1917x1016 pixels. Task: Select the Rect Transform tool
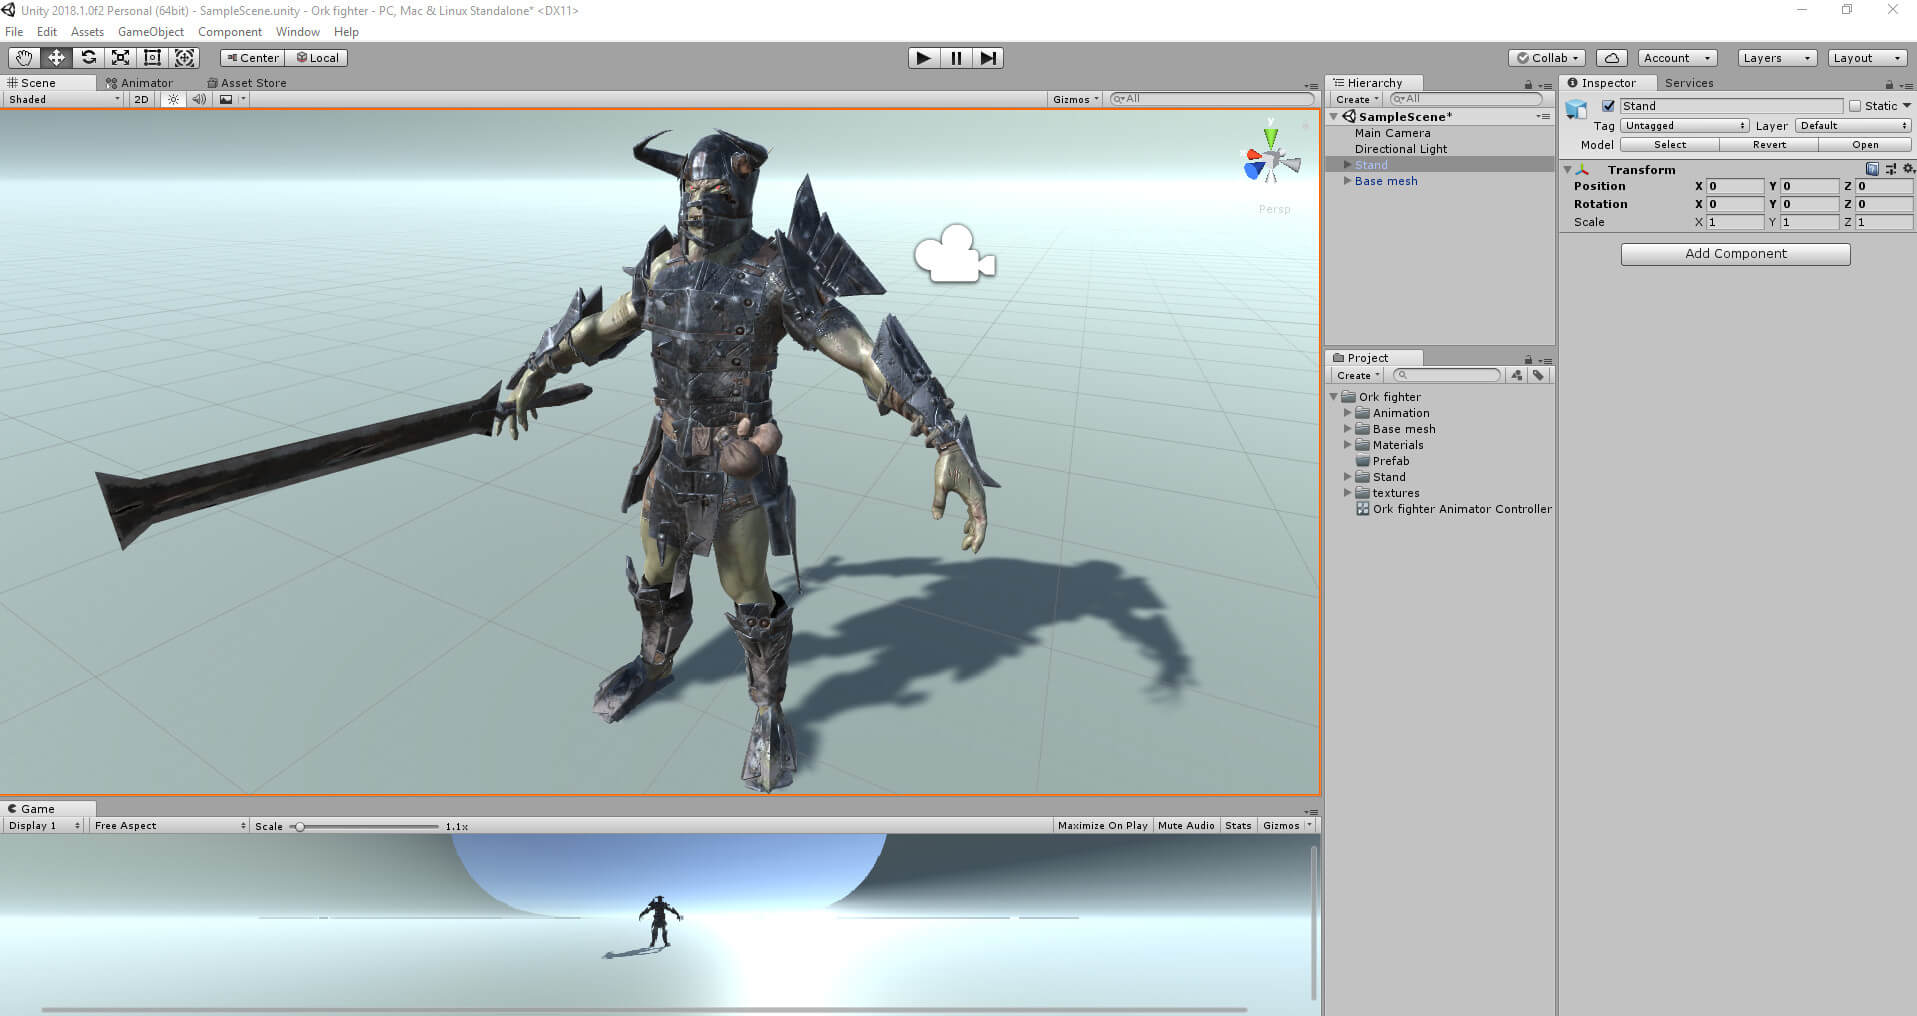tap(152, 58)
